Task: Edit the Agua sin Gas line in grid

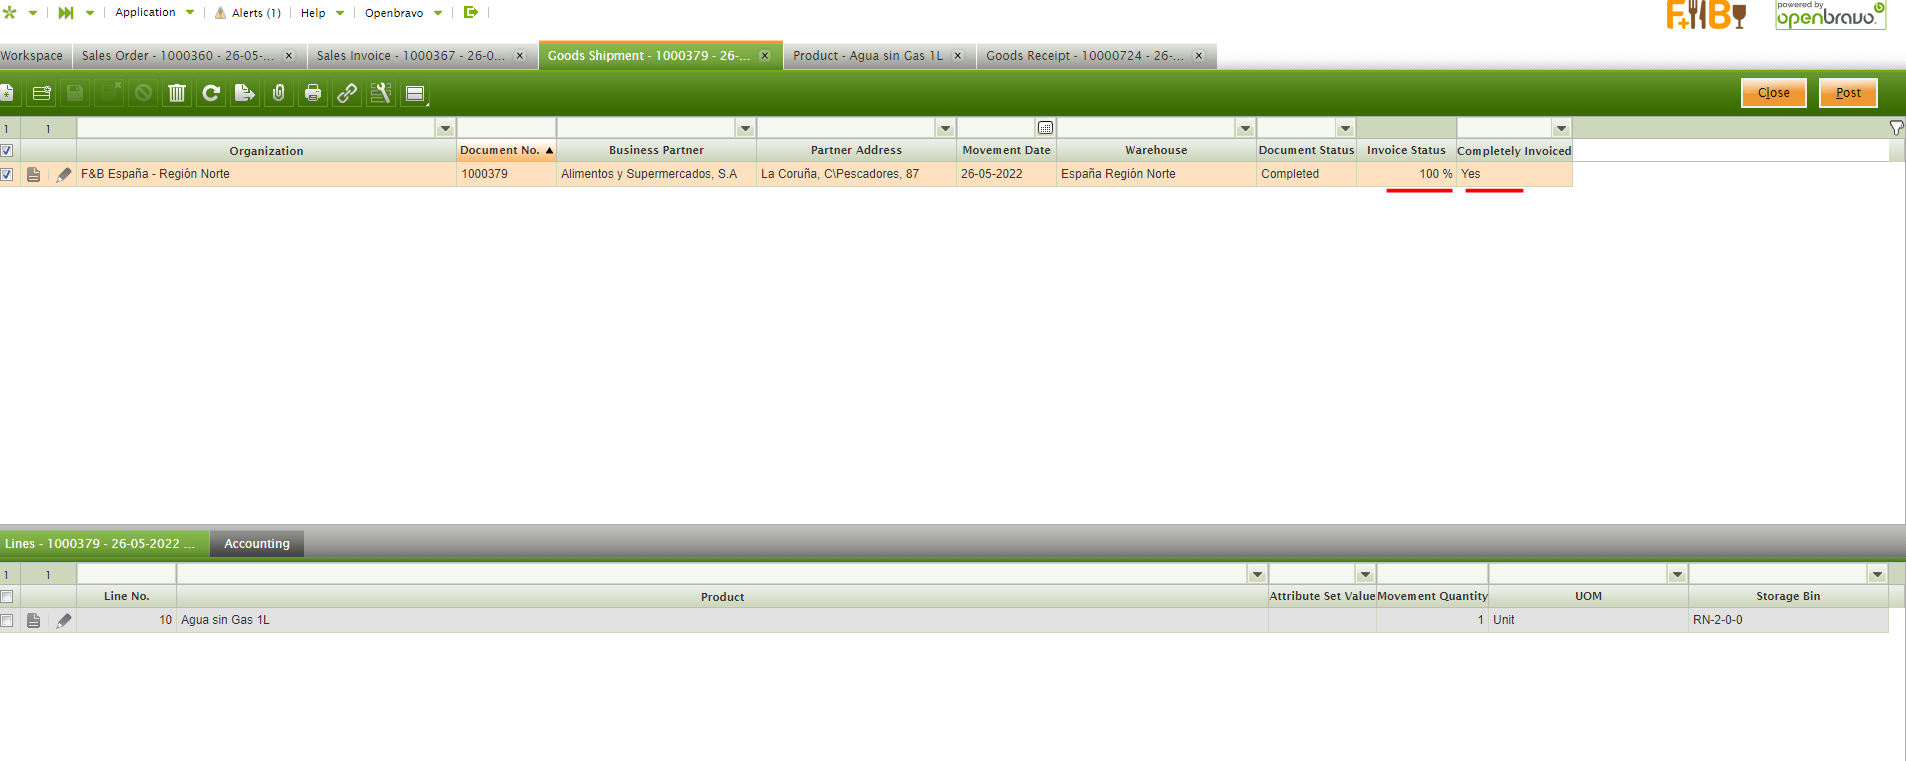Action: [x=64, y=620]
